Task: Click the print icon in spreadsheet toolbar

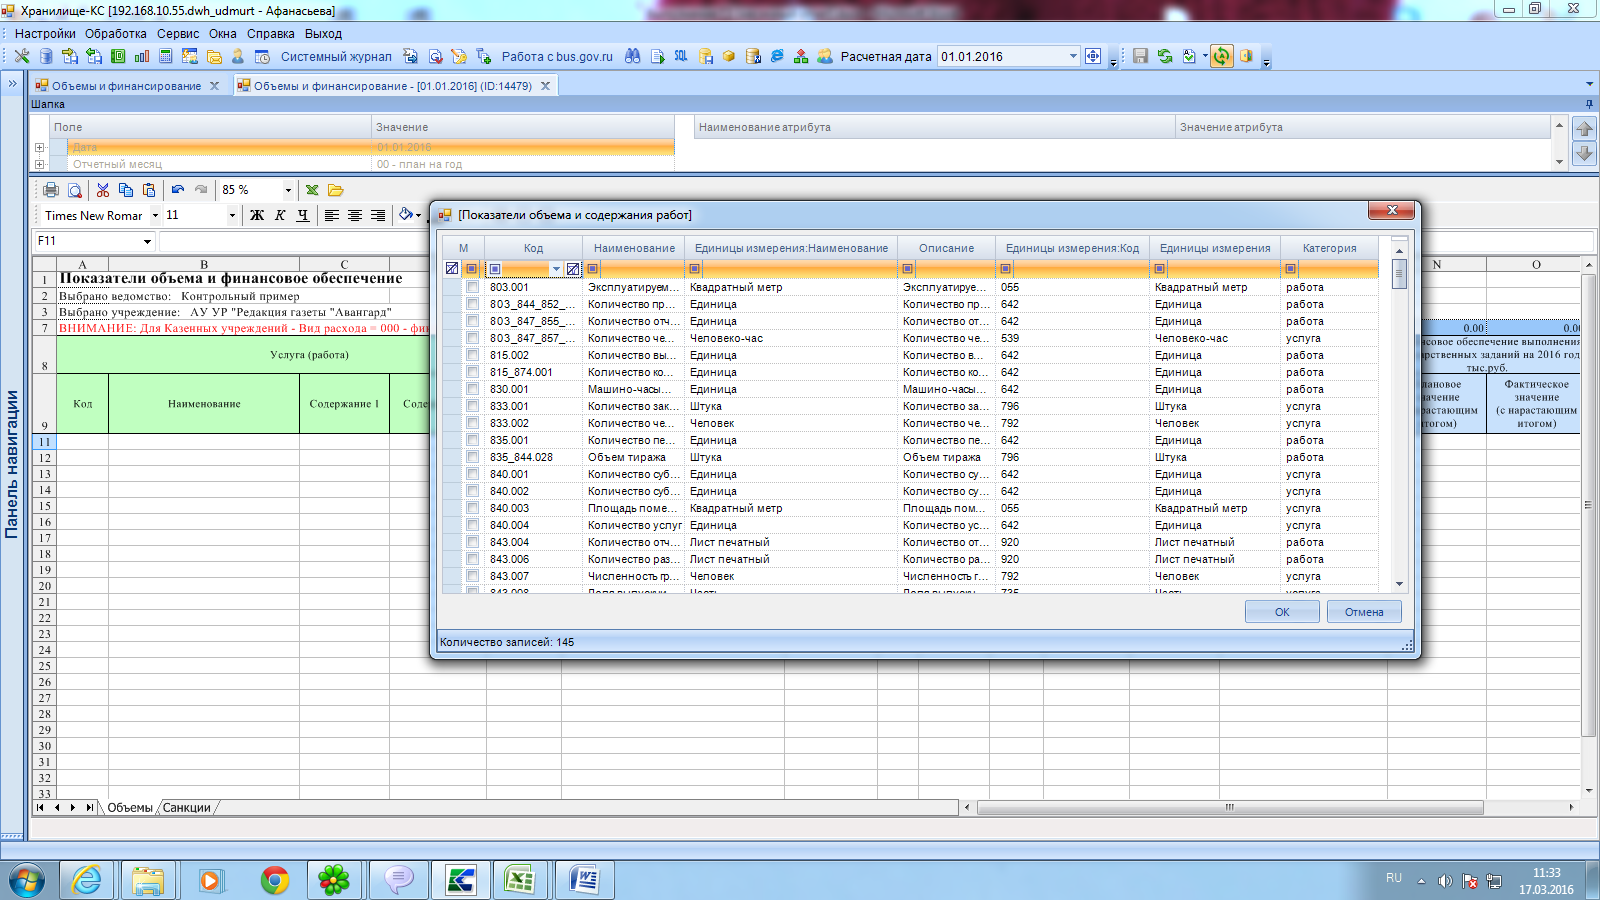Action: coord(51,190)
